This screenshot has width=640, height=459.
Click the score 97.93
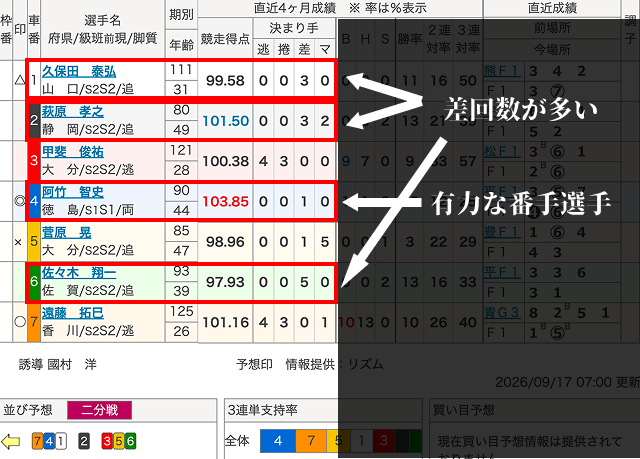pos(225,282)
